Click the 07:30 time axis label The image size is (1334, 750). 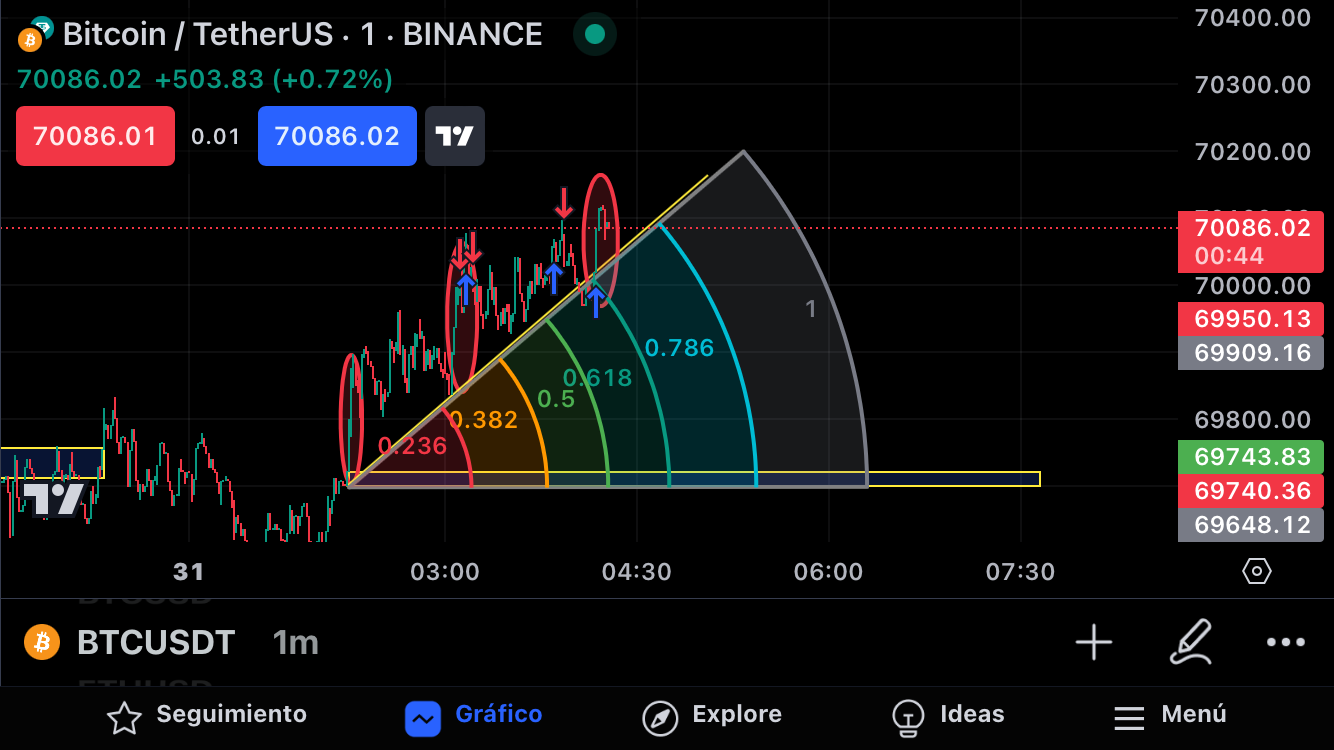point(1019,572)
